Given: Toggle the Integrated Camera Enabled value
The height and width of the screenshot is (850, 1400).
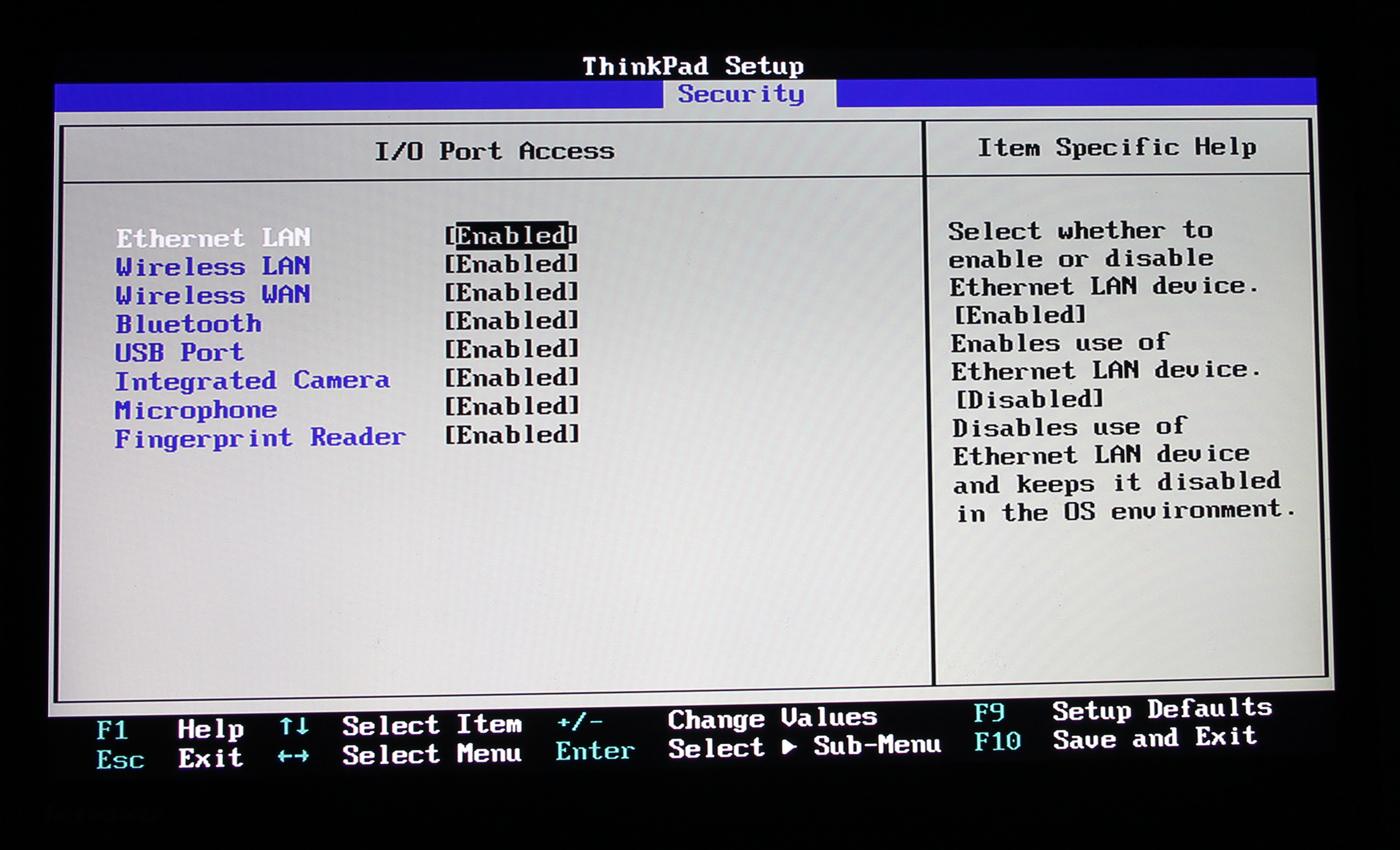Looking at the screenshot, I should [x=511, y=378].
